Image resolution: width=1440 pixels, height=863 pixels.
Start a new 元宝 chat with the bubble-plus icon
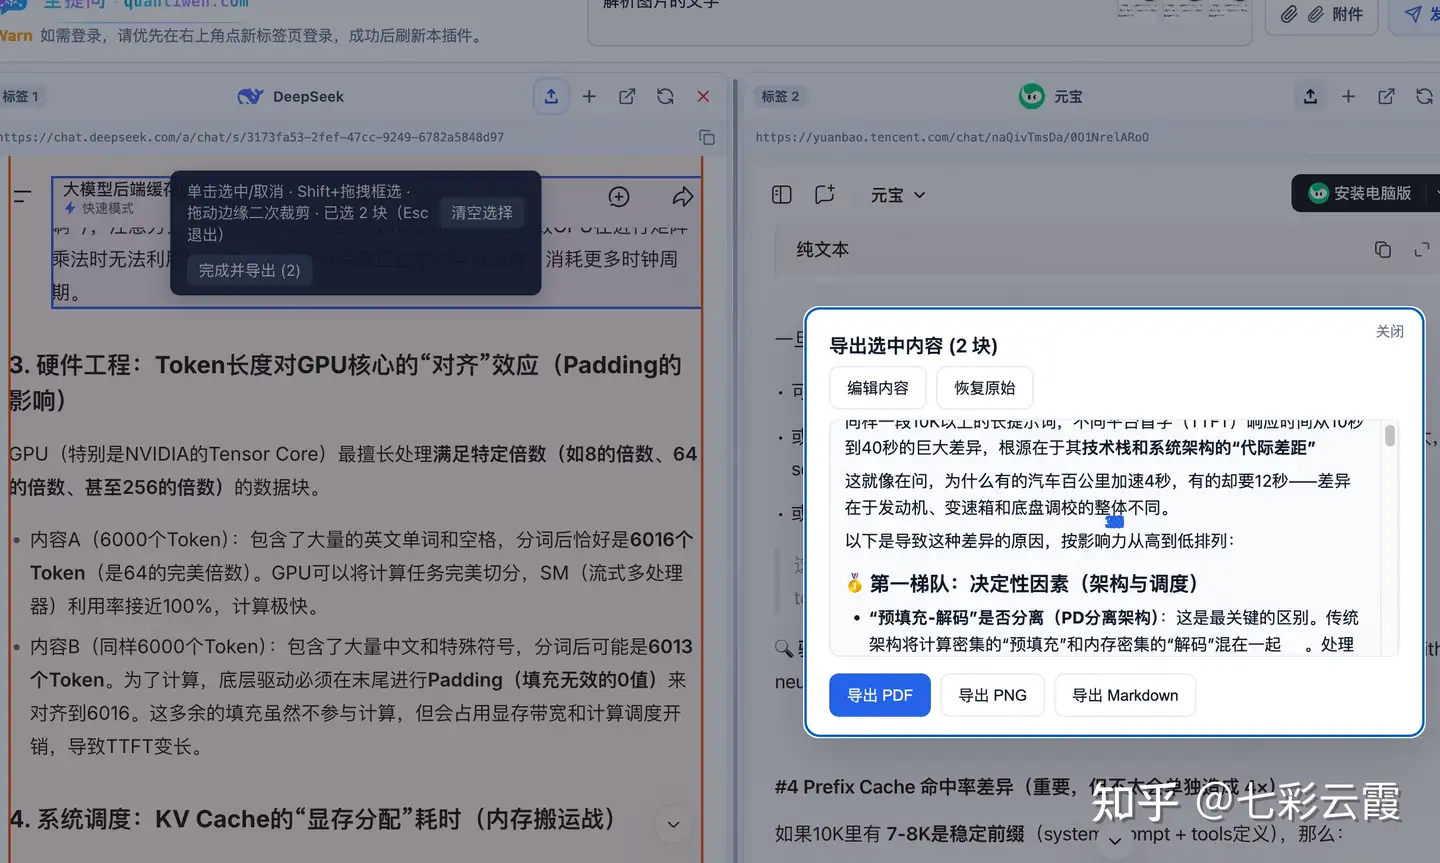point(825,195)
